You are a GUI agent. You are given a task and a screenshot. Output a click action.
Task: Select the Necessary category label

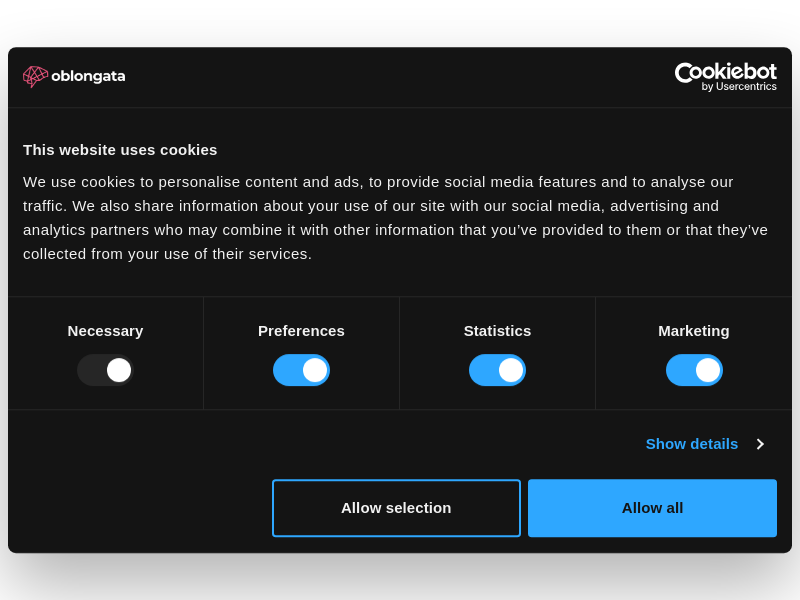(105, 331)
